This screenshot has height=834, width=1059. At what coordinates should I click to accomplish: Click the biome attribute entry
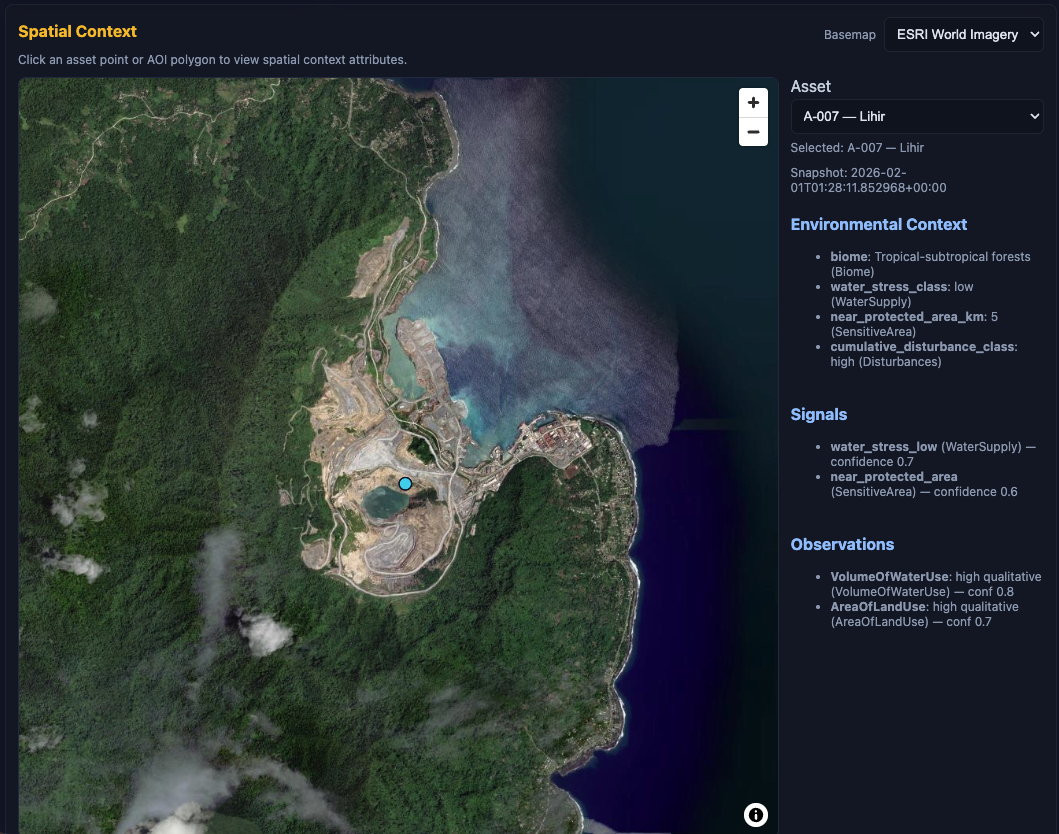[929, 264]
